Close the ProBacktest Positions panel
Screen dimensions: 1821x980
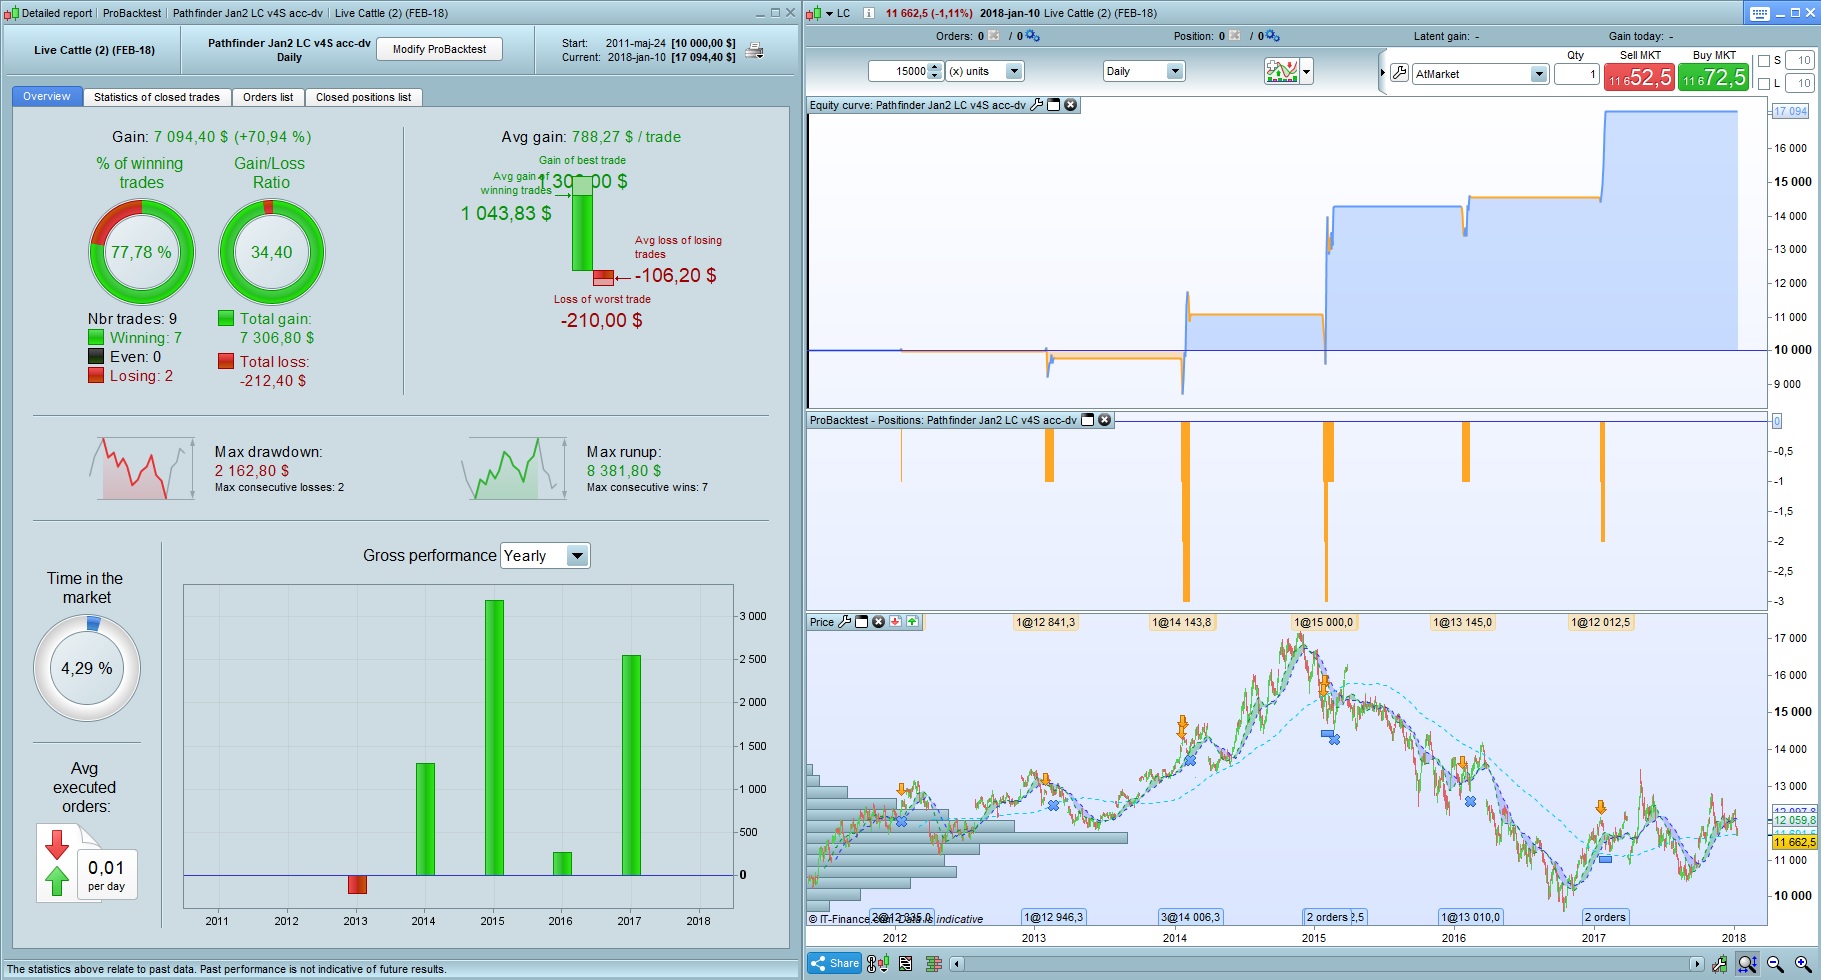1104,420
